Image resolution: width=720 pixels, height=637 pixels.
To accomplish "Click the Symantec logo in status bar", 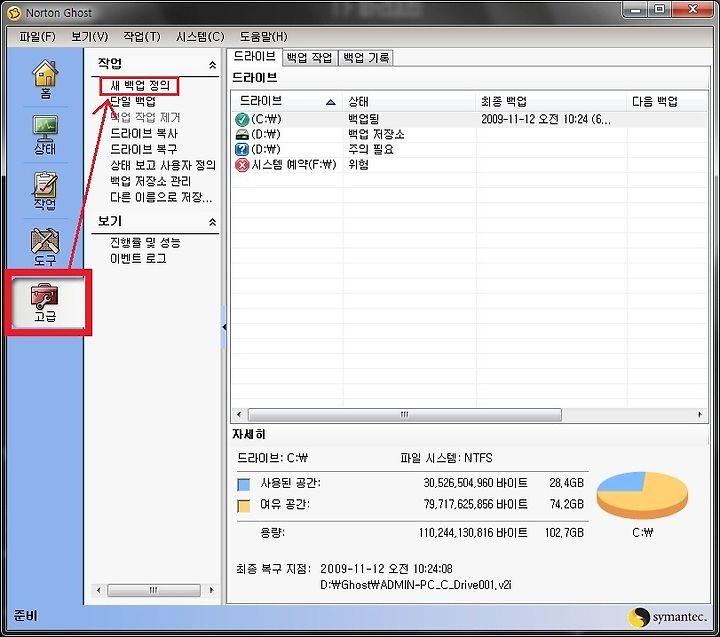I will [x=668, y=617].
